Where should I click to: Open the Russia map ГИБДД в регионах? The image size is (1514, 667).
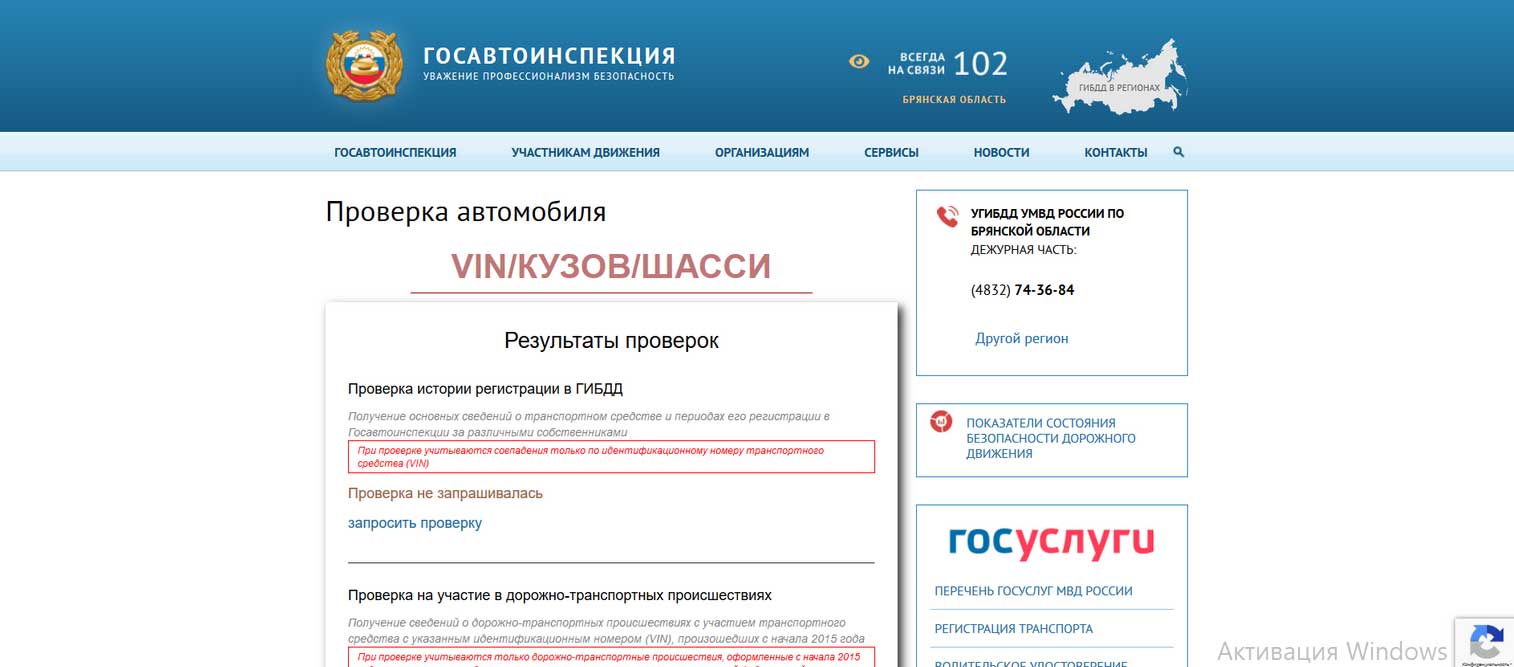coord(1120,76)
